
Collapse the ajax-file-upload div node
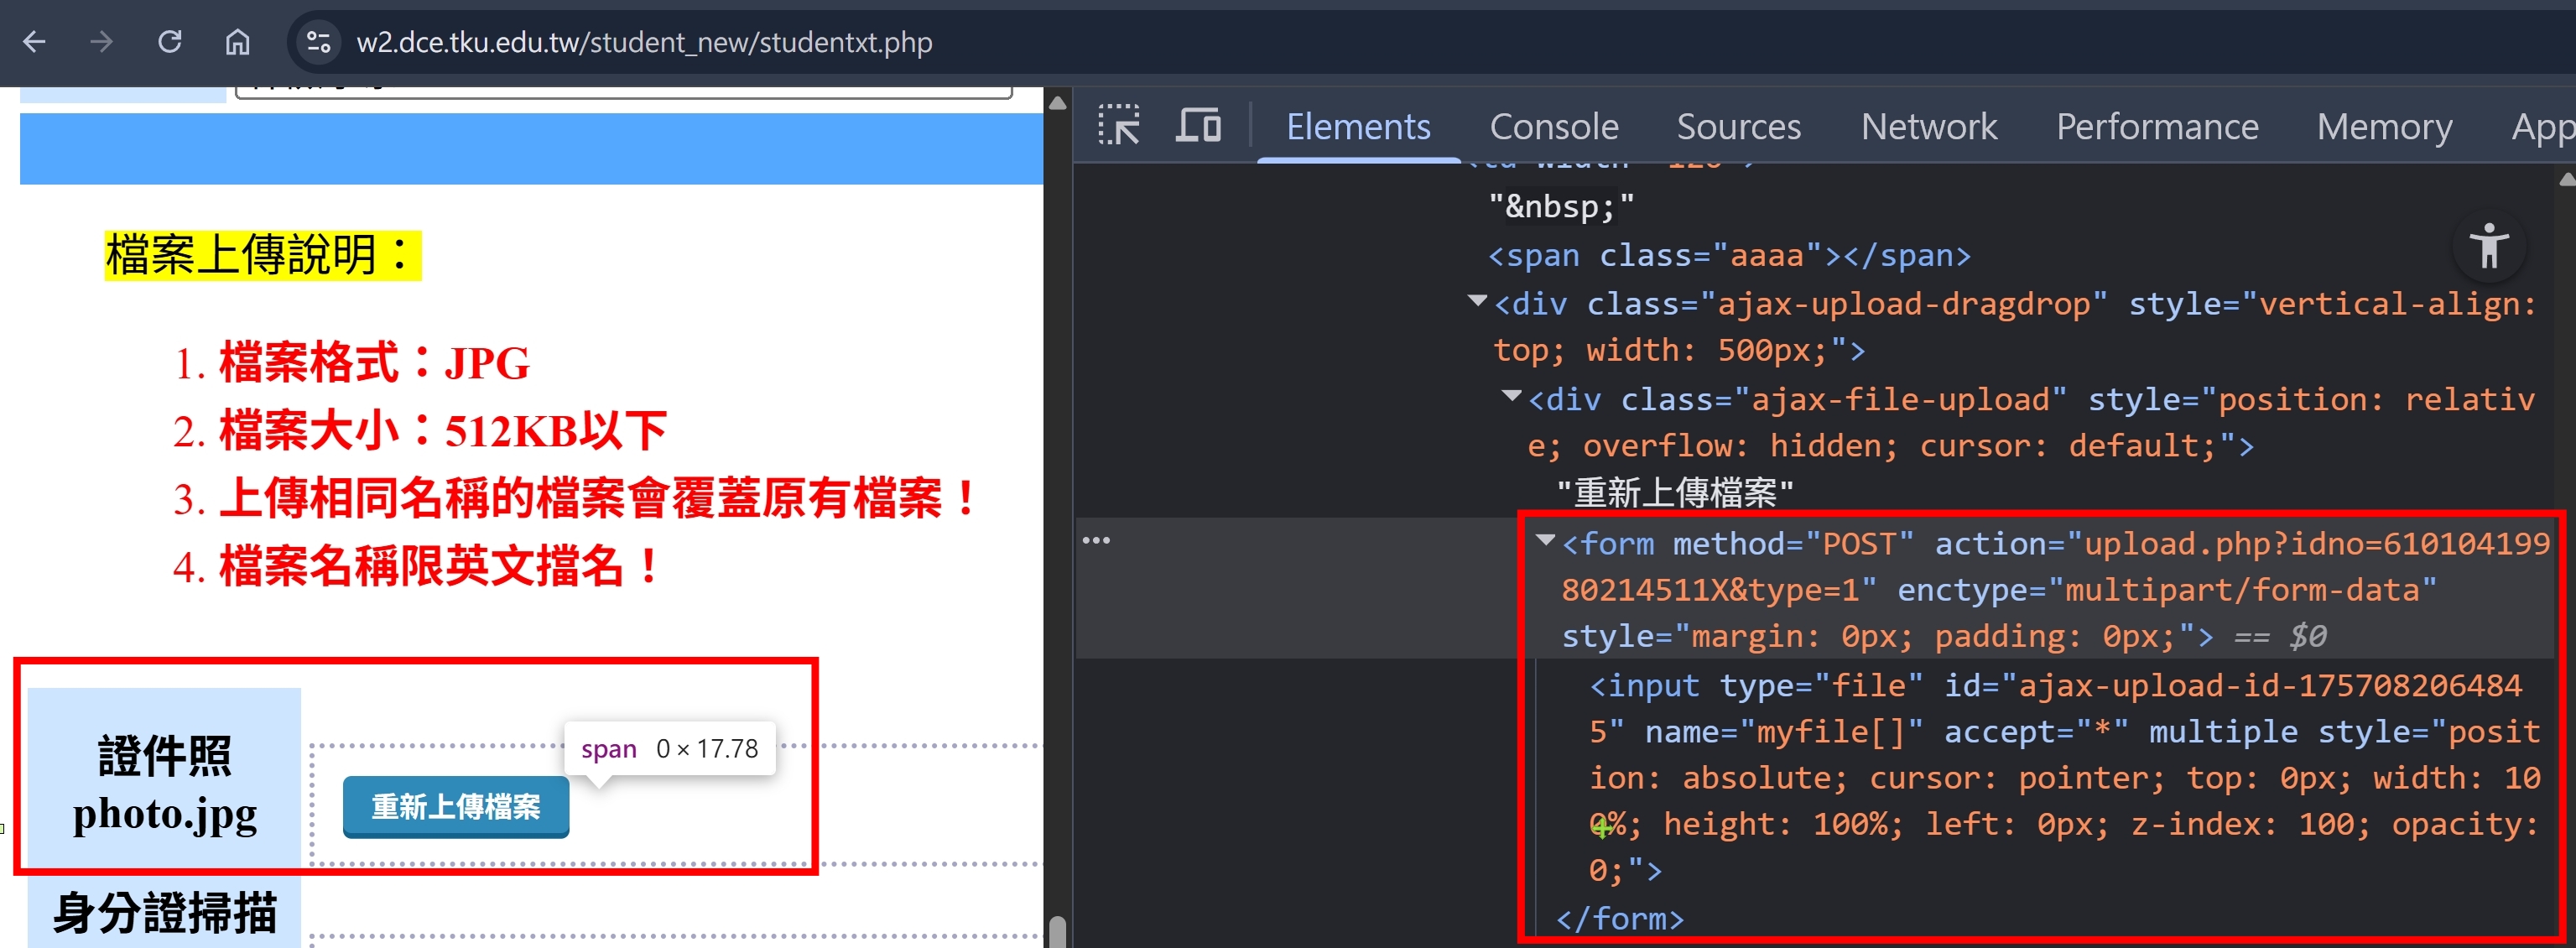tap(1511, 396)
